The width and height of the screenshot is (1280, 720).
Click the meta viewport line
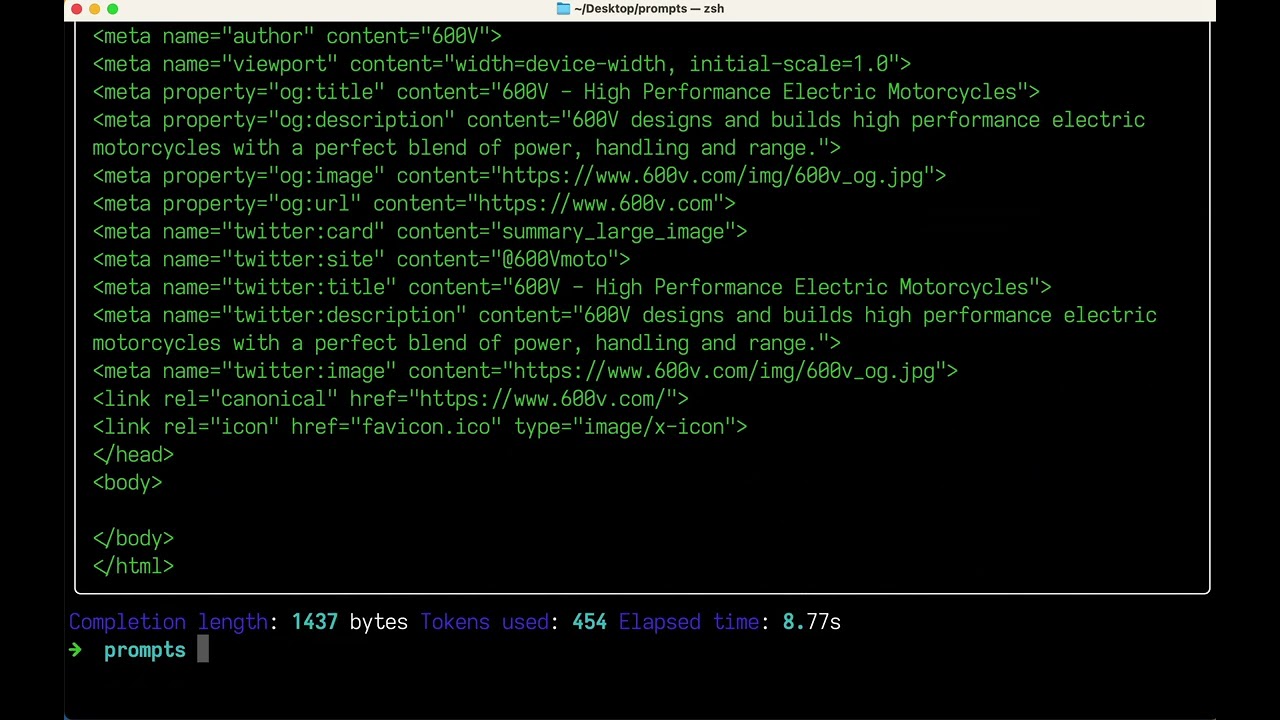[502, 64]
